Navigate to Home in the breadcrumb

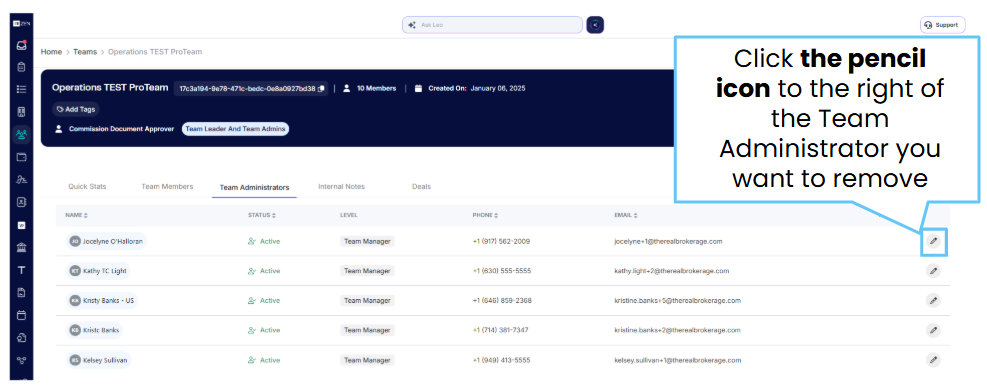tap(51, 52)
